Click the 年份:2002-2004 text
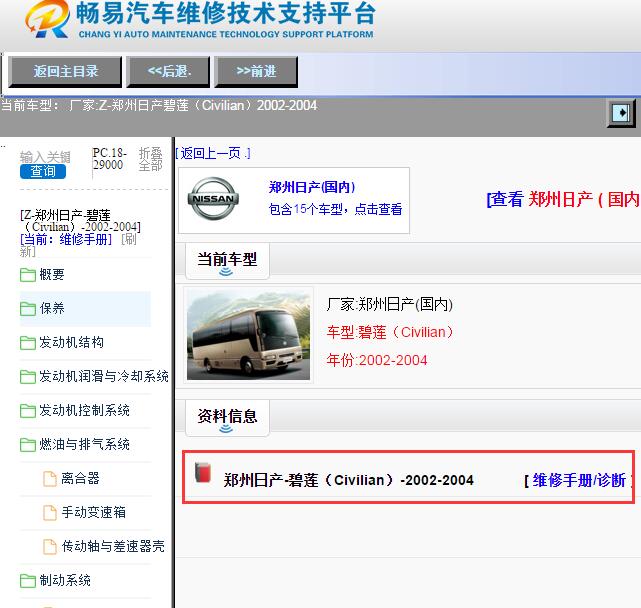Image resolution: width=641 pixels, height=608 pixels. click(x=377, y=360)
